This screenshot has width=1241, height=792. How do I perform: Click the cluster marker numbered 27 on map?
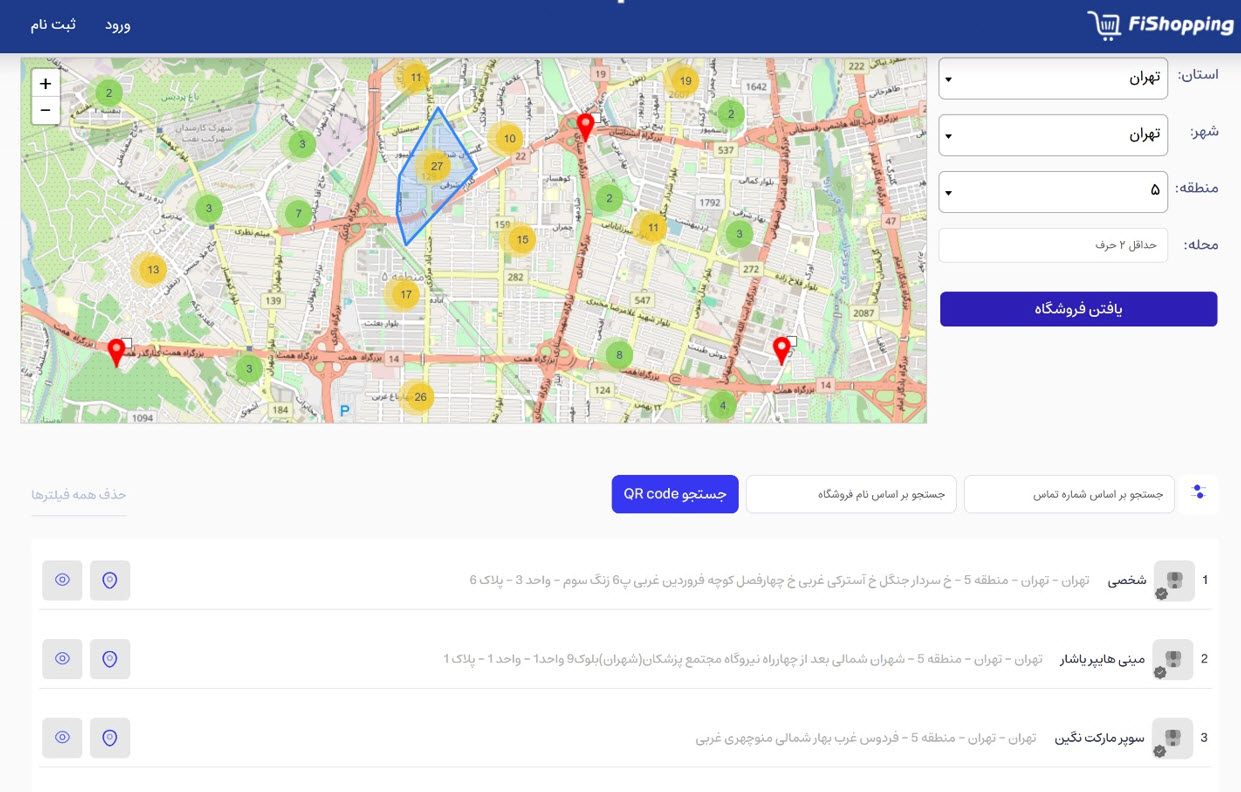point(436,166)
